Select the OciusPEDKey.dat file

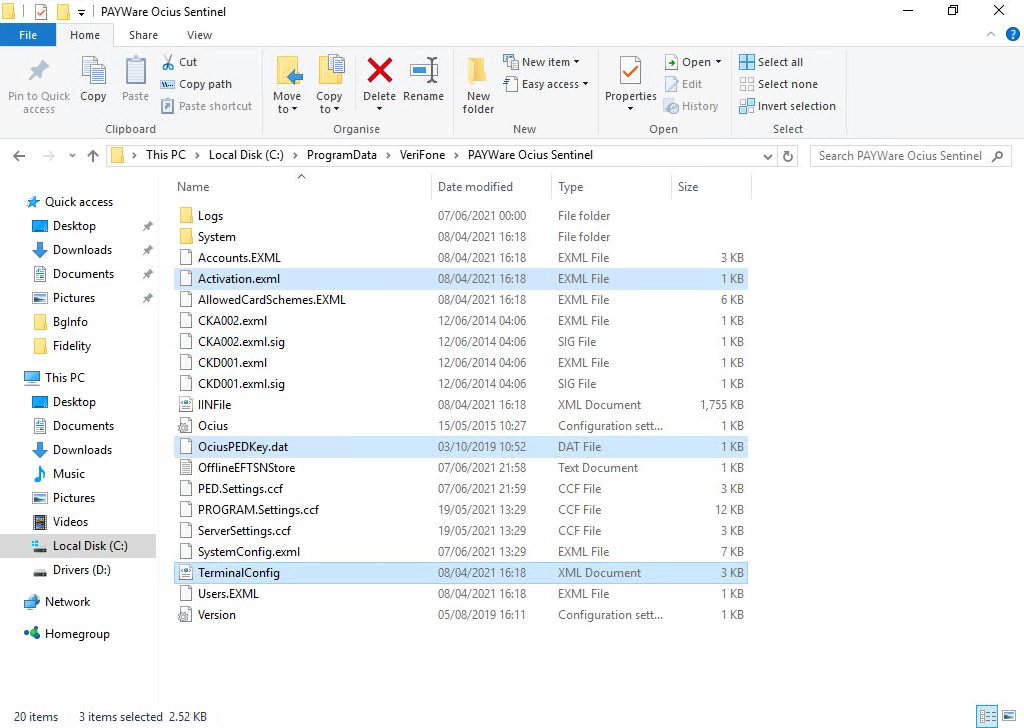[461, 447]
